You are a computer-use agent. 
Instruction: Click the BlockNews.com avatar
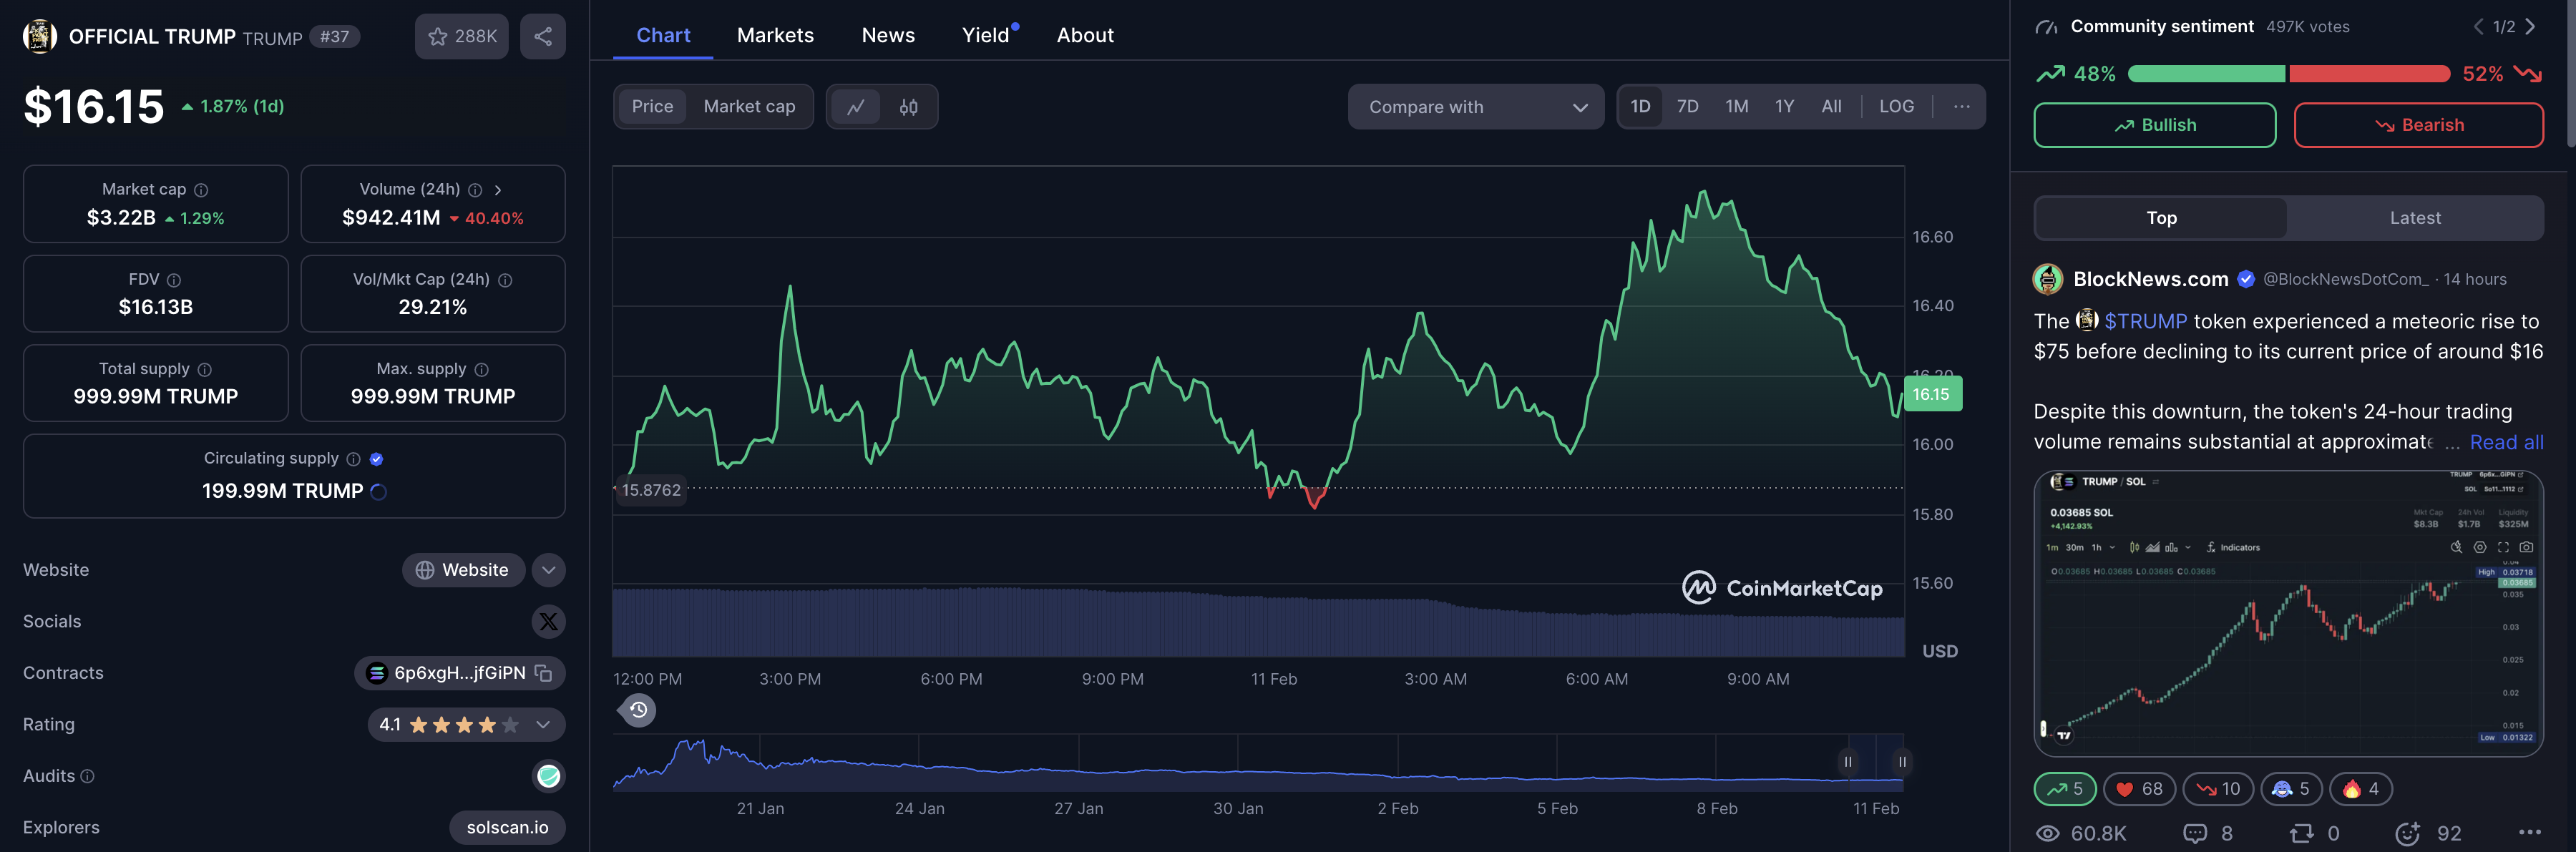[2047, 279]
